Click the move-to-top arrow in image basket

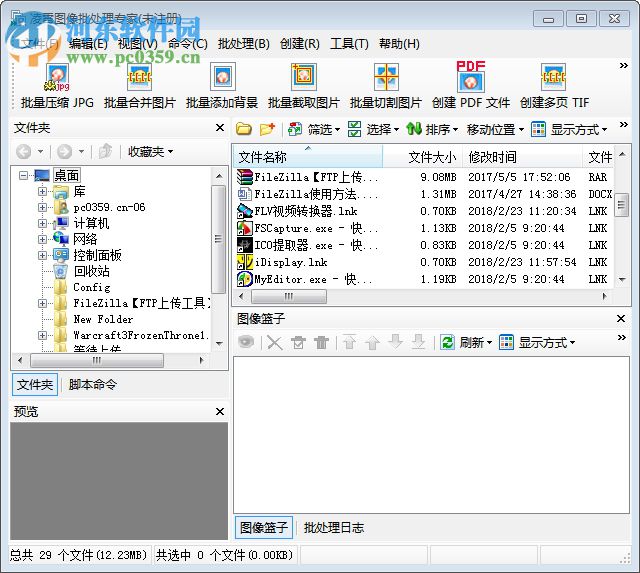click(349, 342)
